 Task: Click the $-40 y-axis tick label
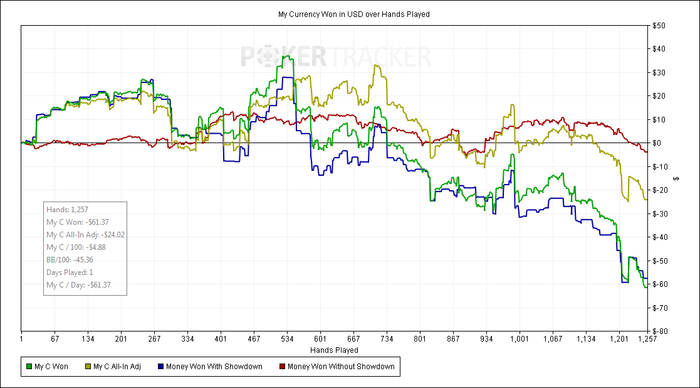pos(660,237)
